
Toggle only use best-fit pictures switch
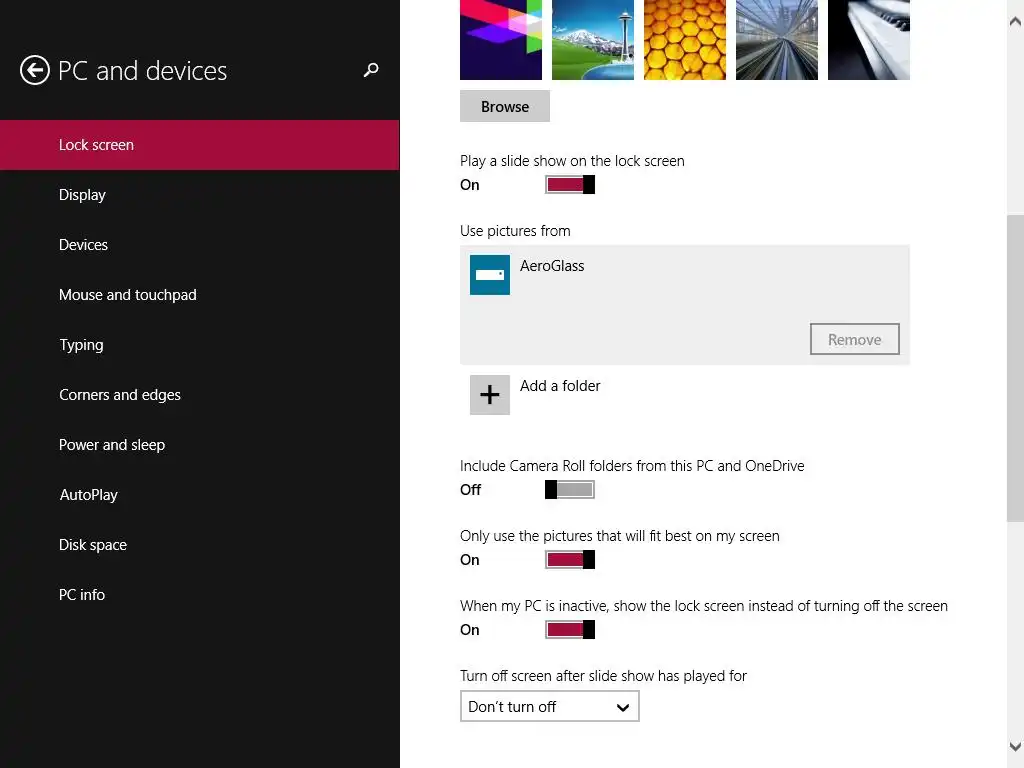570,559
